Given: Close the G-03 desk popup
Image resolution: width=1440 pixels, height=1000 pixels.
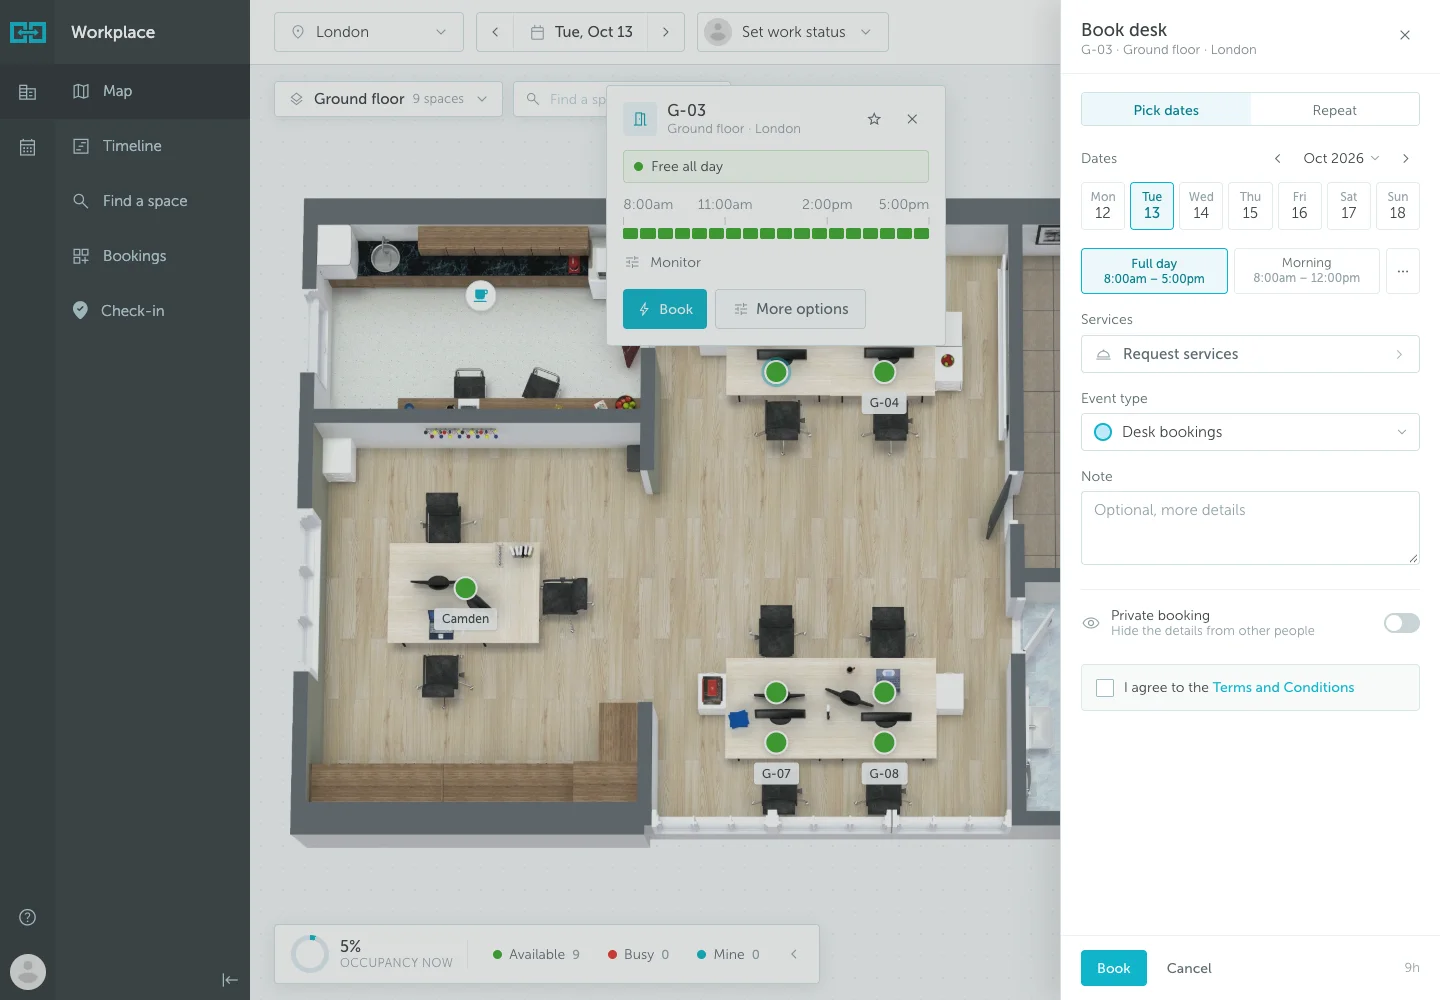Looking at the screenshot, I should [912, 119].
